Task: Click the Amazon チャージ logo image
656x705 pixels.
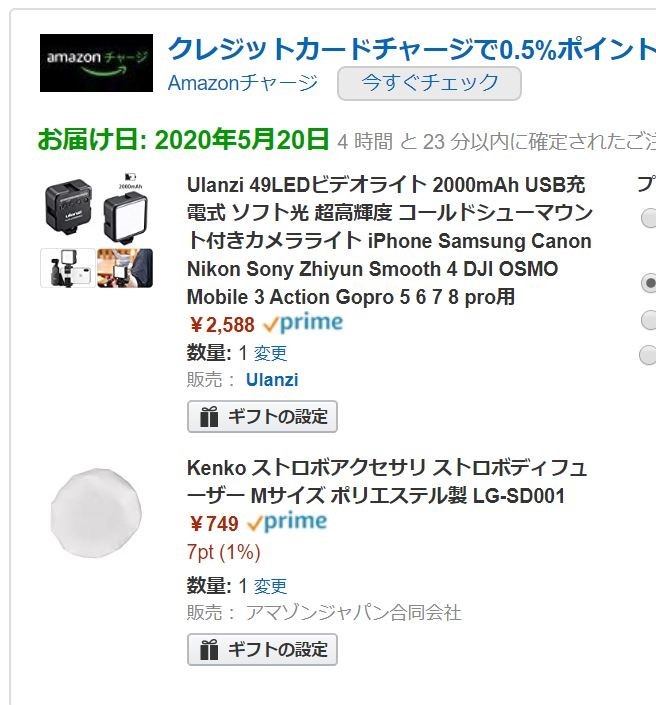Action: tap(96, 62)
